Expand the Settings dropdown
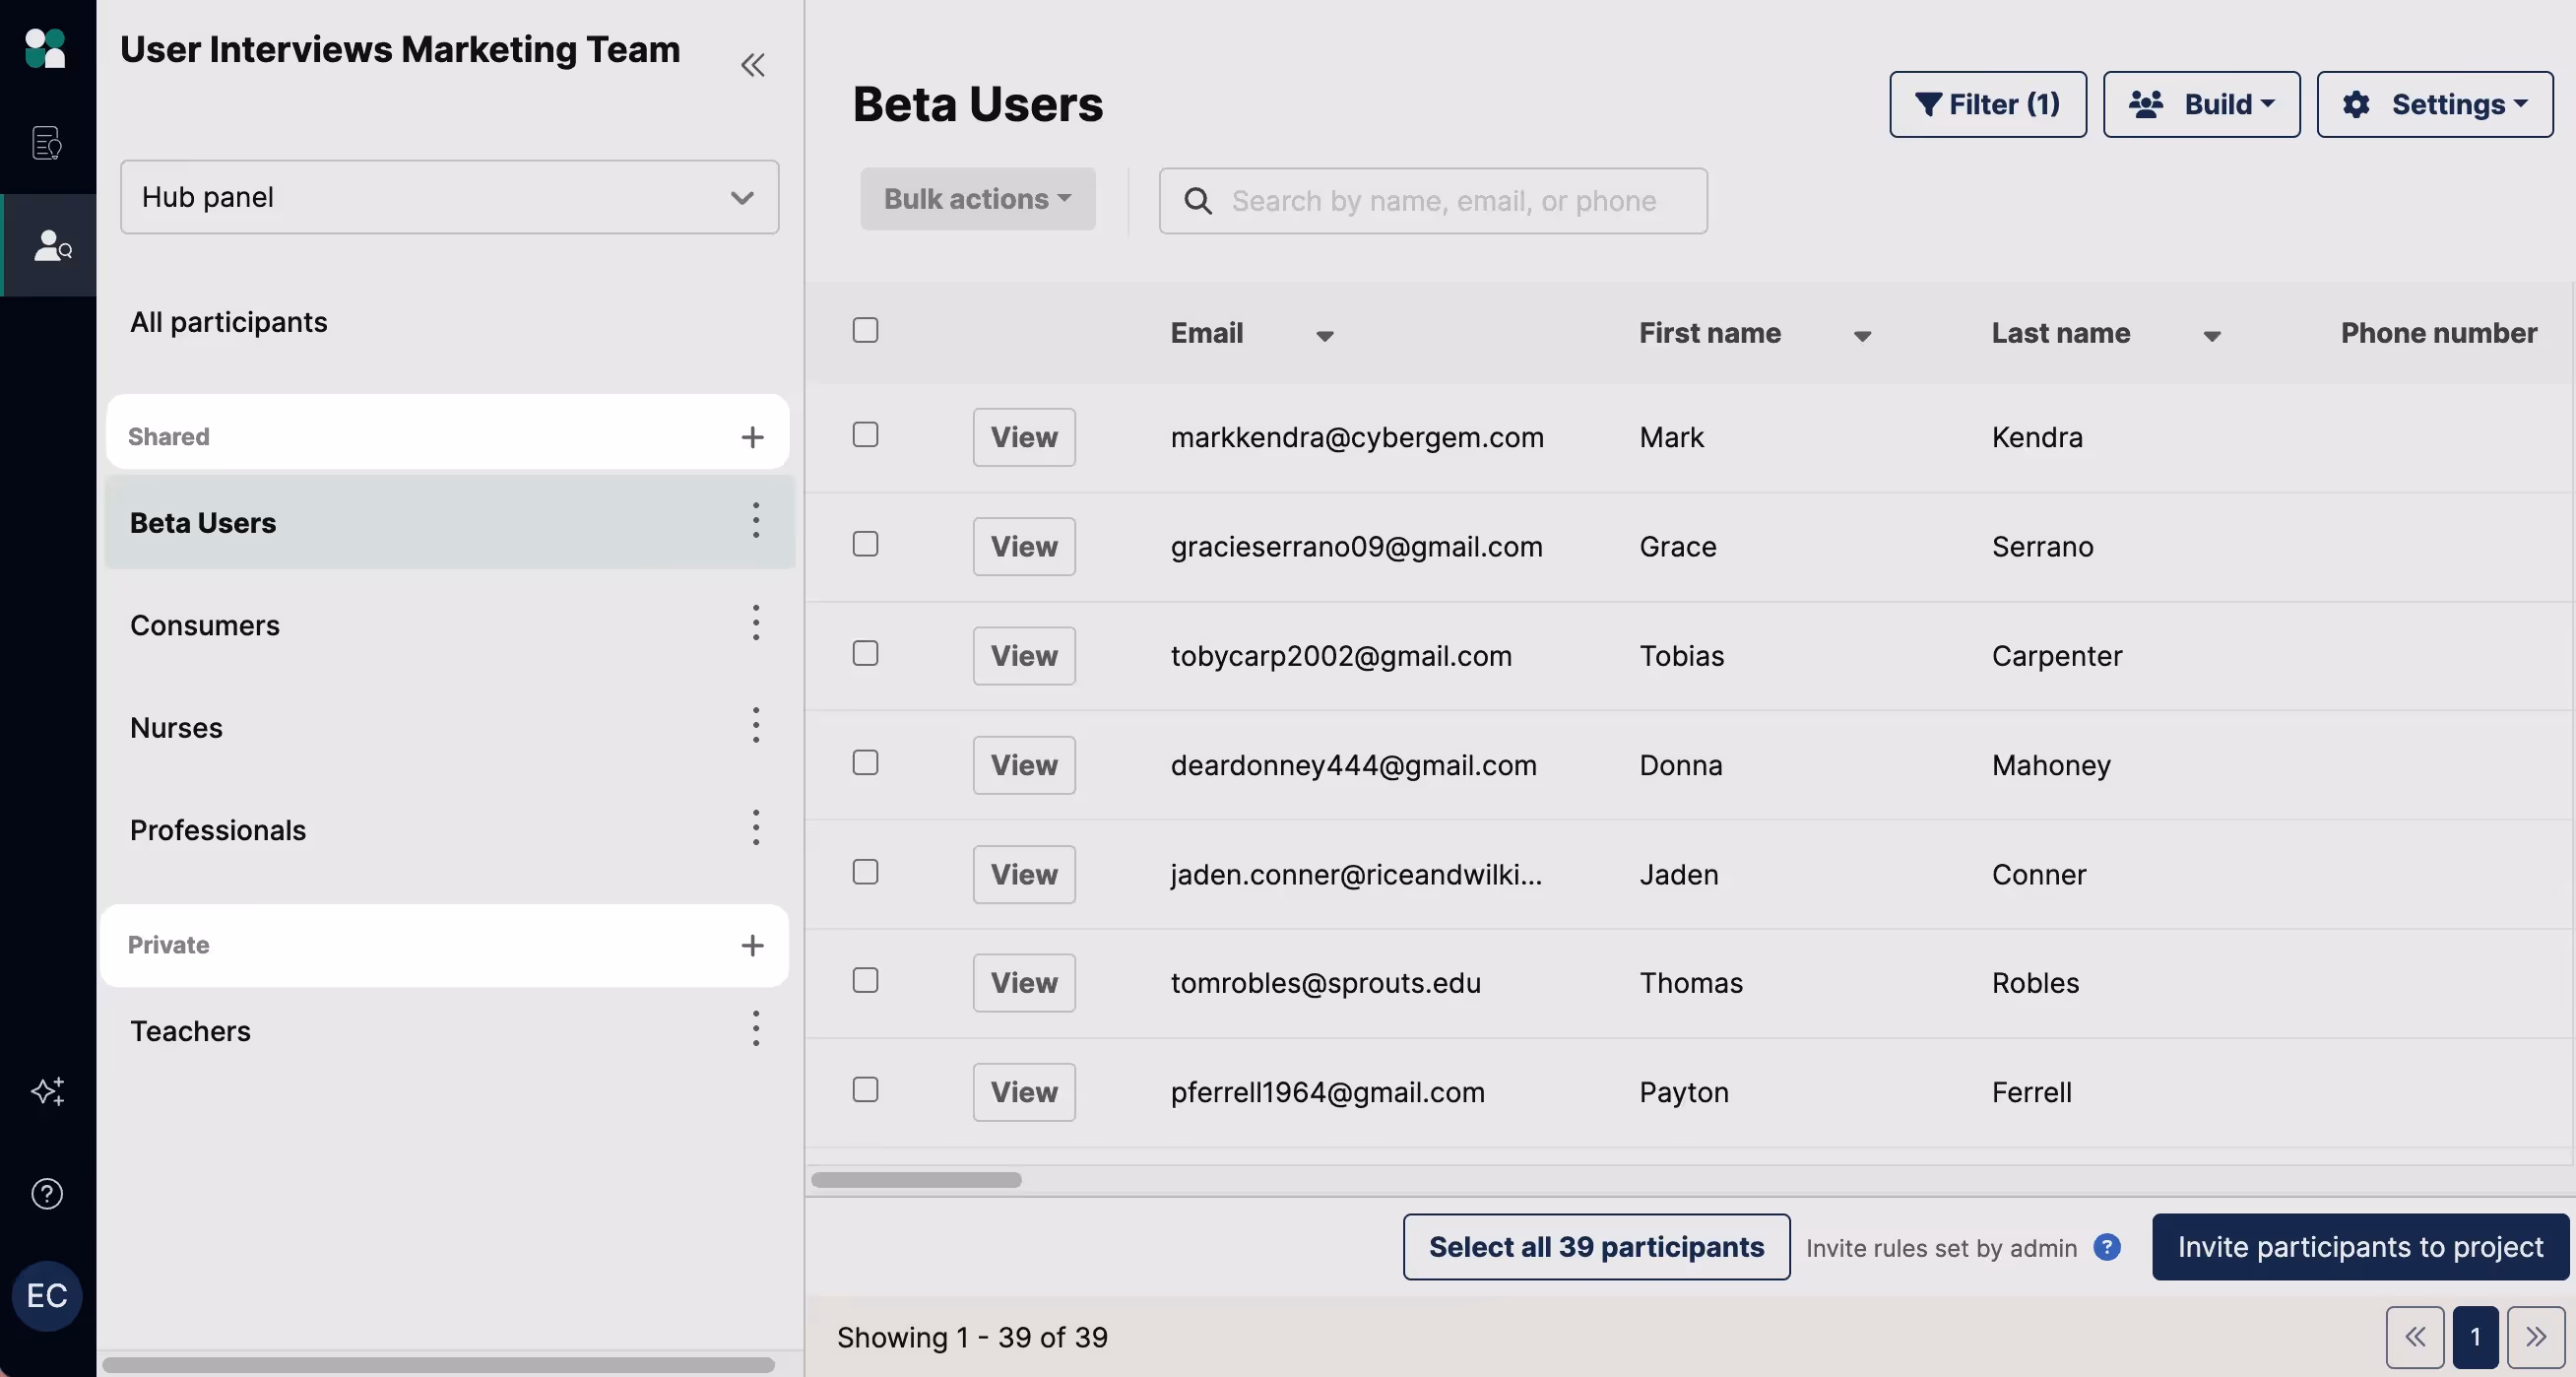The height and width of the screenshot is (1377, 2576). click(2434, 104)
